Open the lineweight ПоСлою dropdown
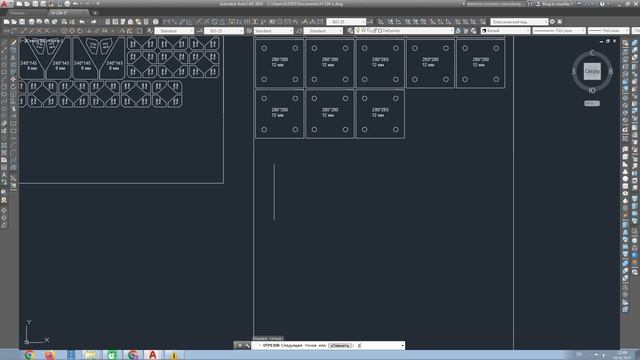Viewport: 640px width, 360px height. [608, 31]
